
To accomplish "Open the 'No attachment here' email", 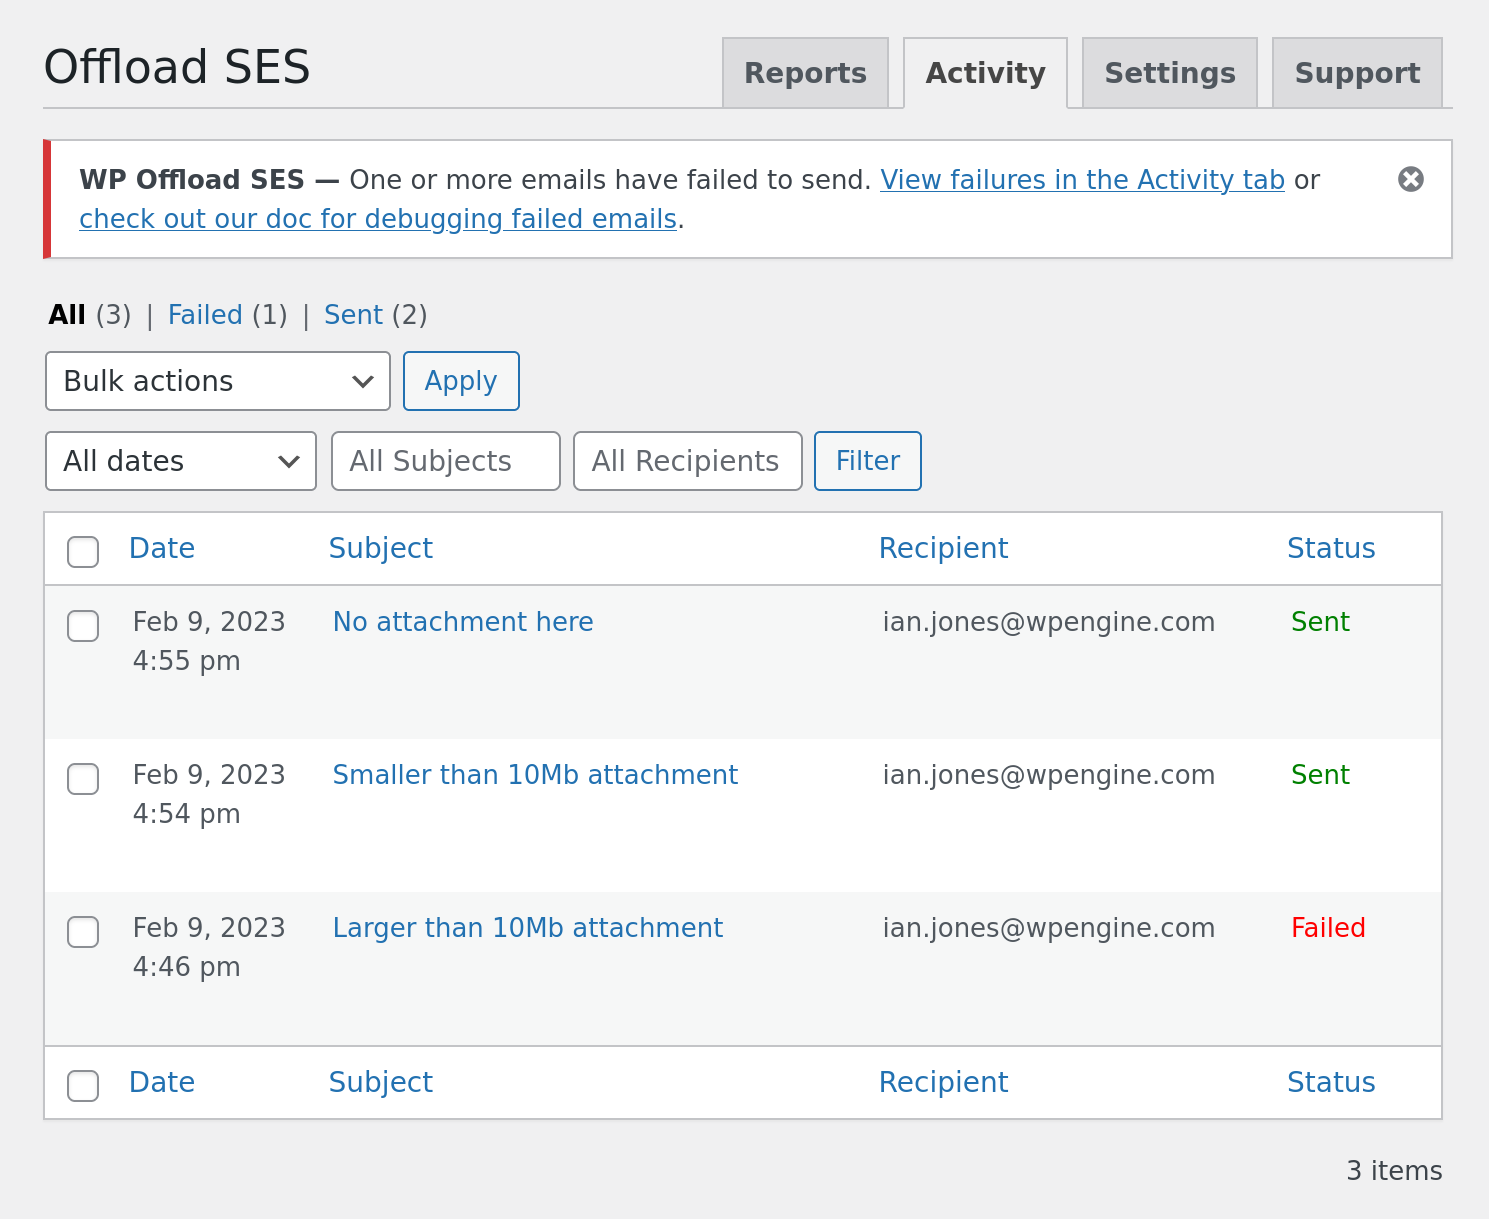I will [463, 622].
